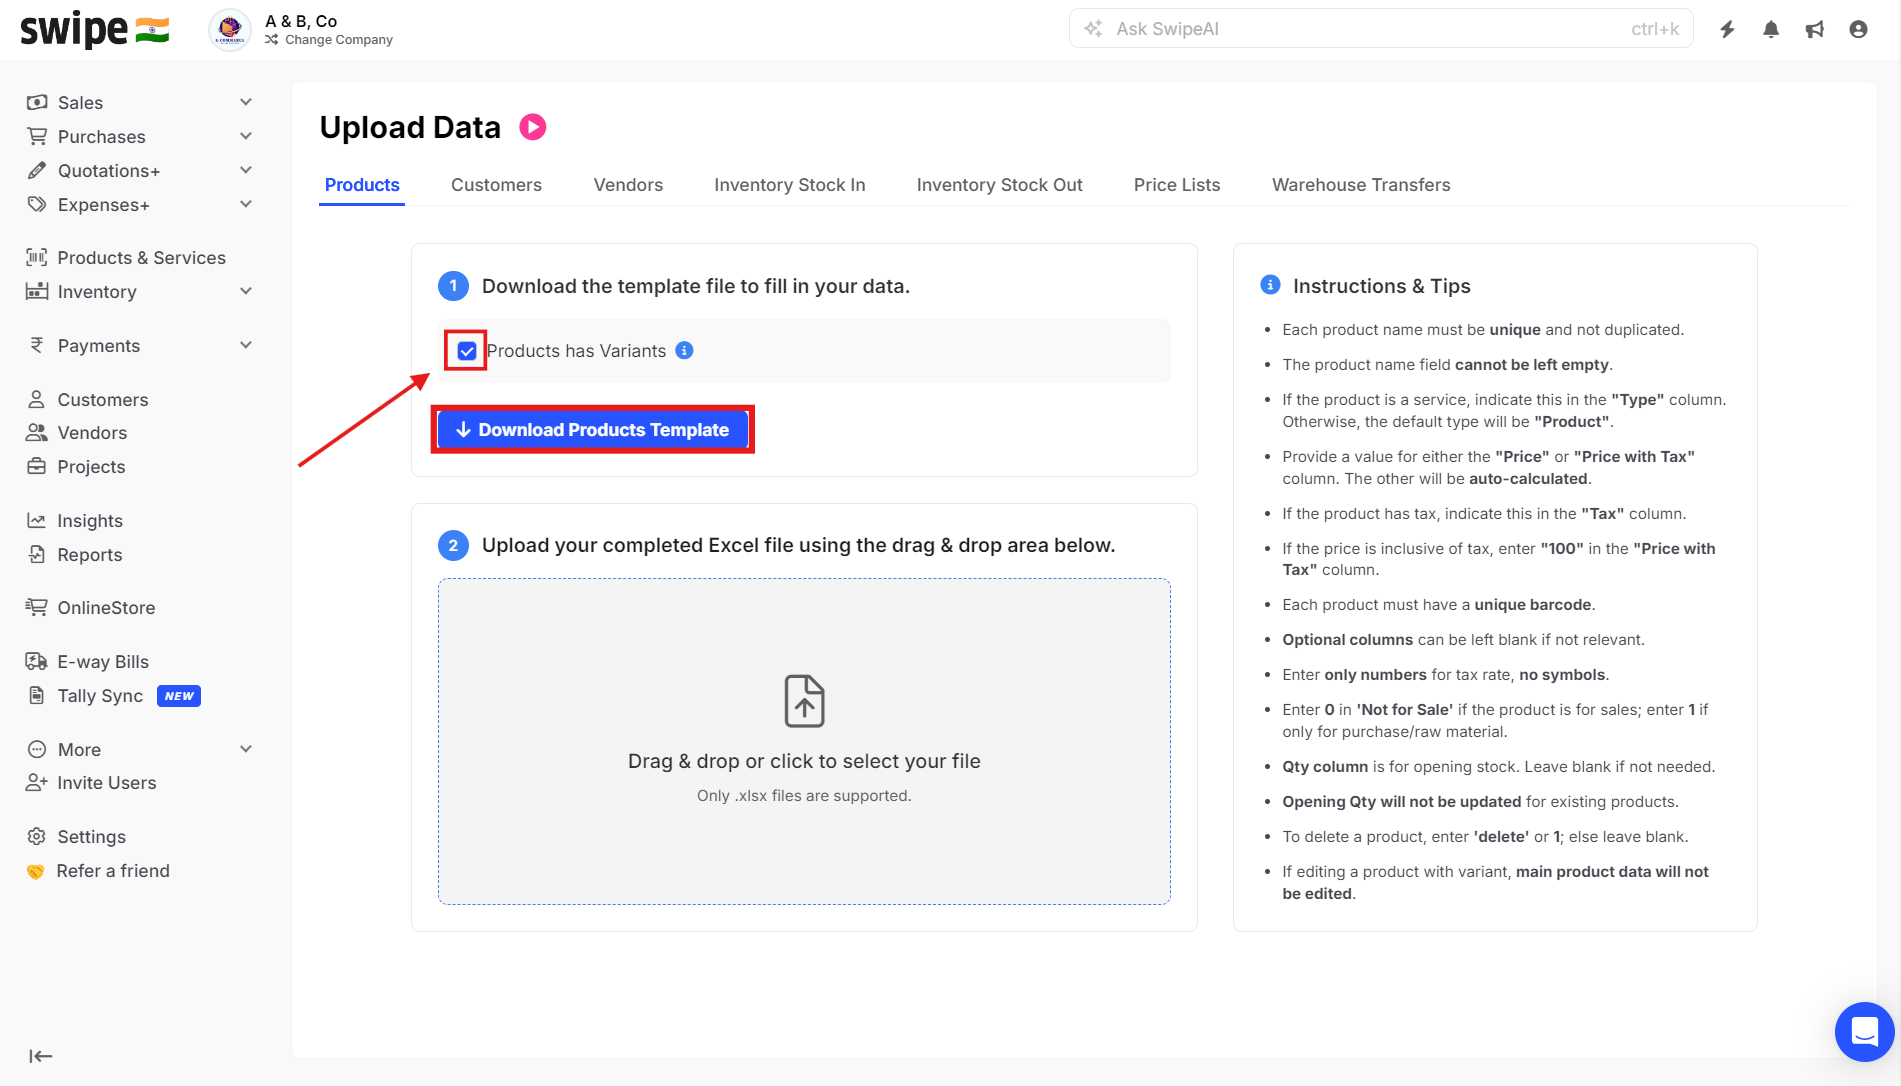This screenshot has width=1901, height=1086.
Task: Click the info icon beside Products has Variants
Action: click(684, 350)
